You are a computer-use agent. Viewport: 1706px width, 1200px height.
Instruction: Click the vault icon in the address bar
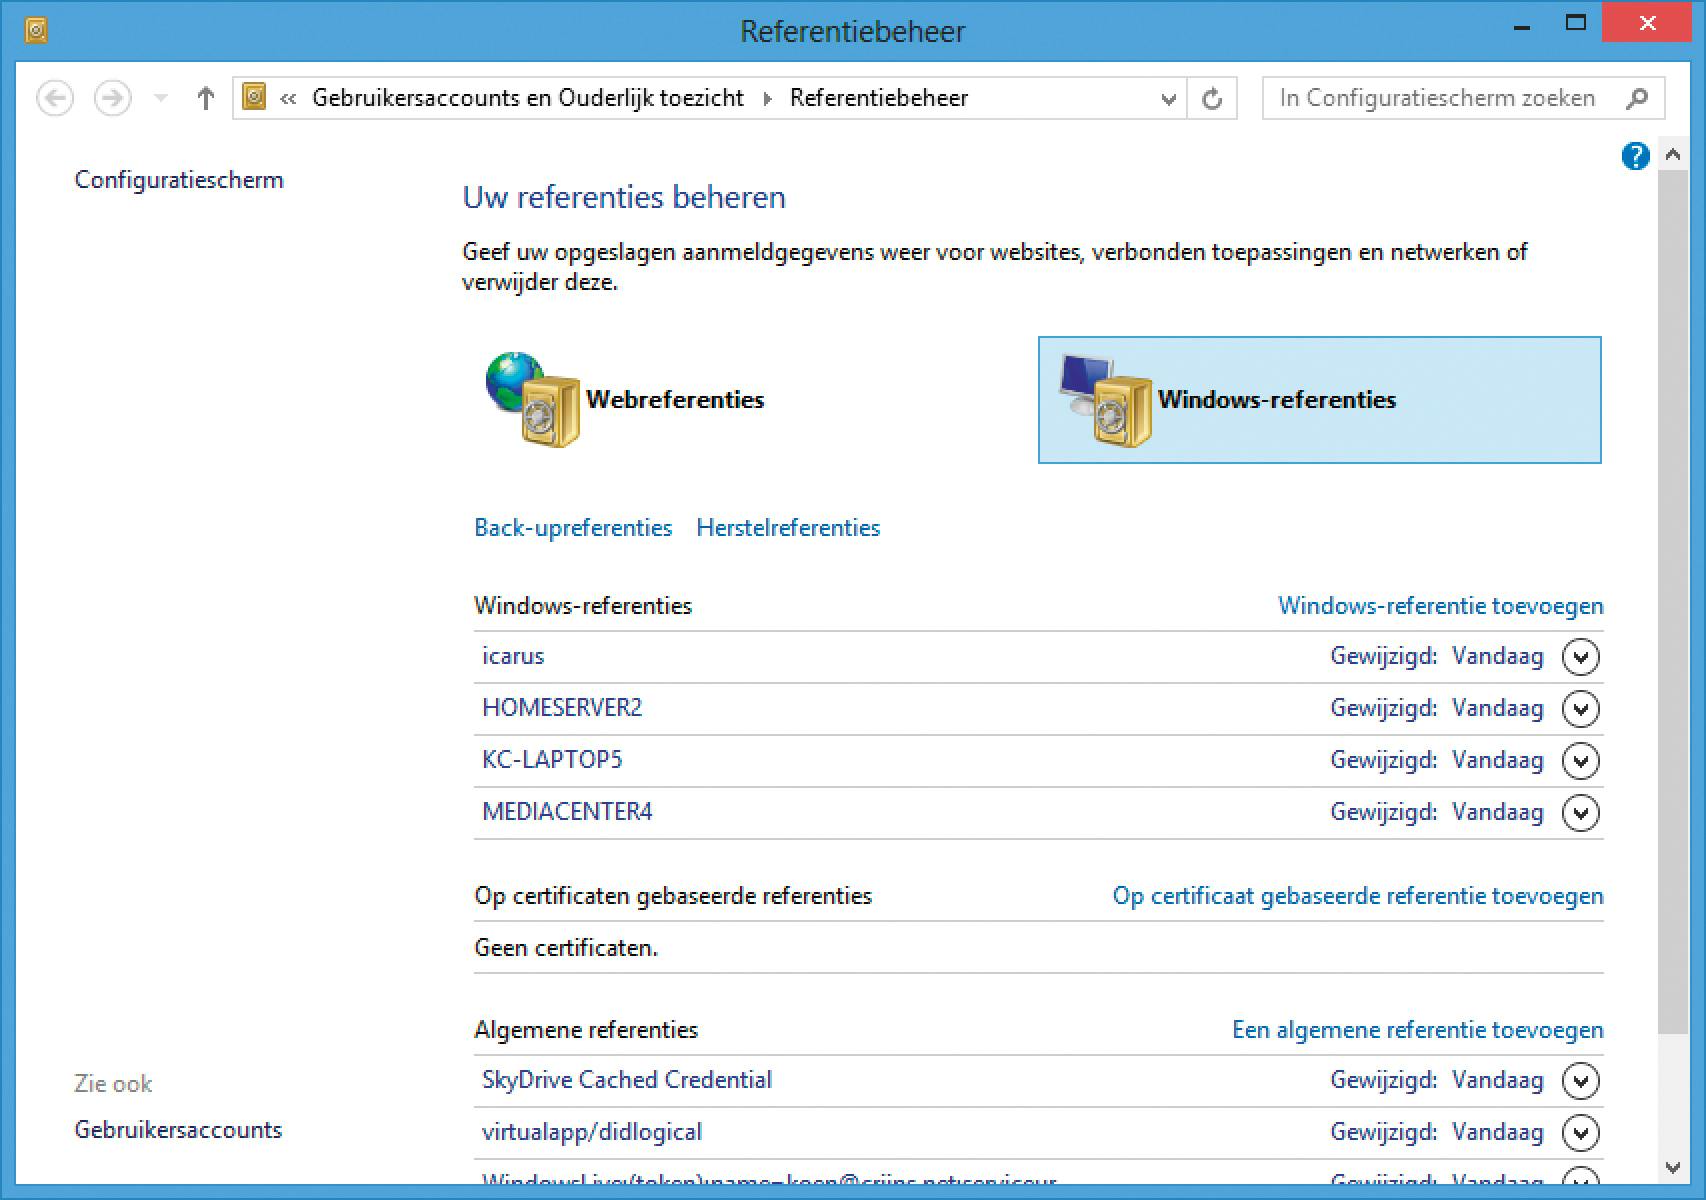click(255, 96)
